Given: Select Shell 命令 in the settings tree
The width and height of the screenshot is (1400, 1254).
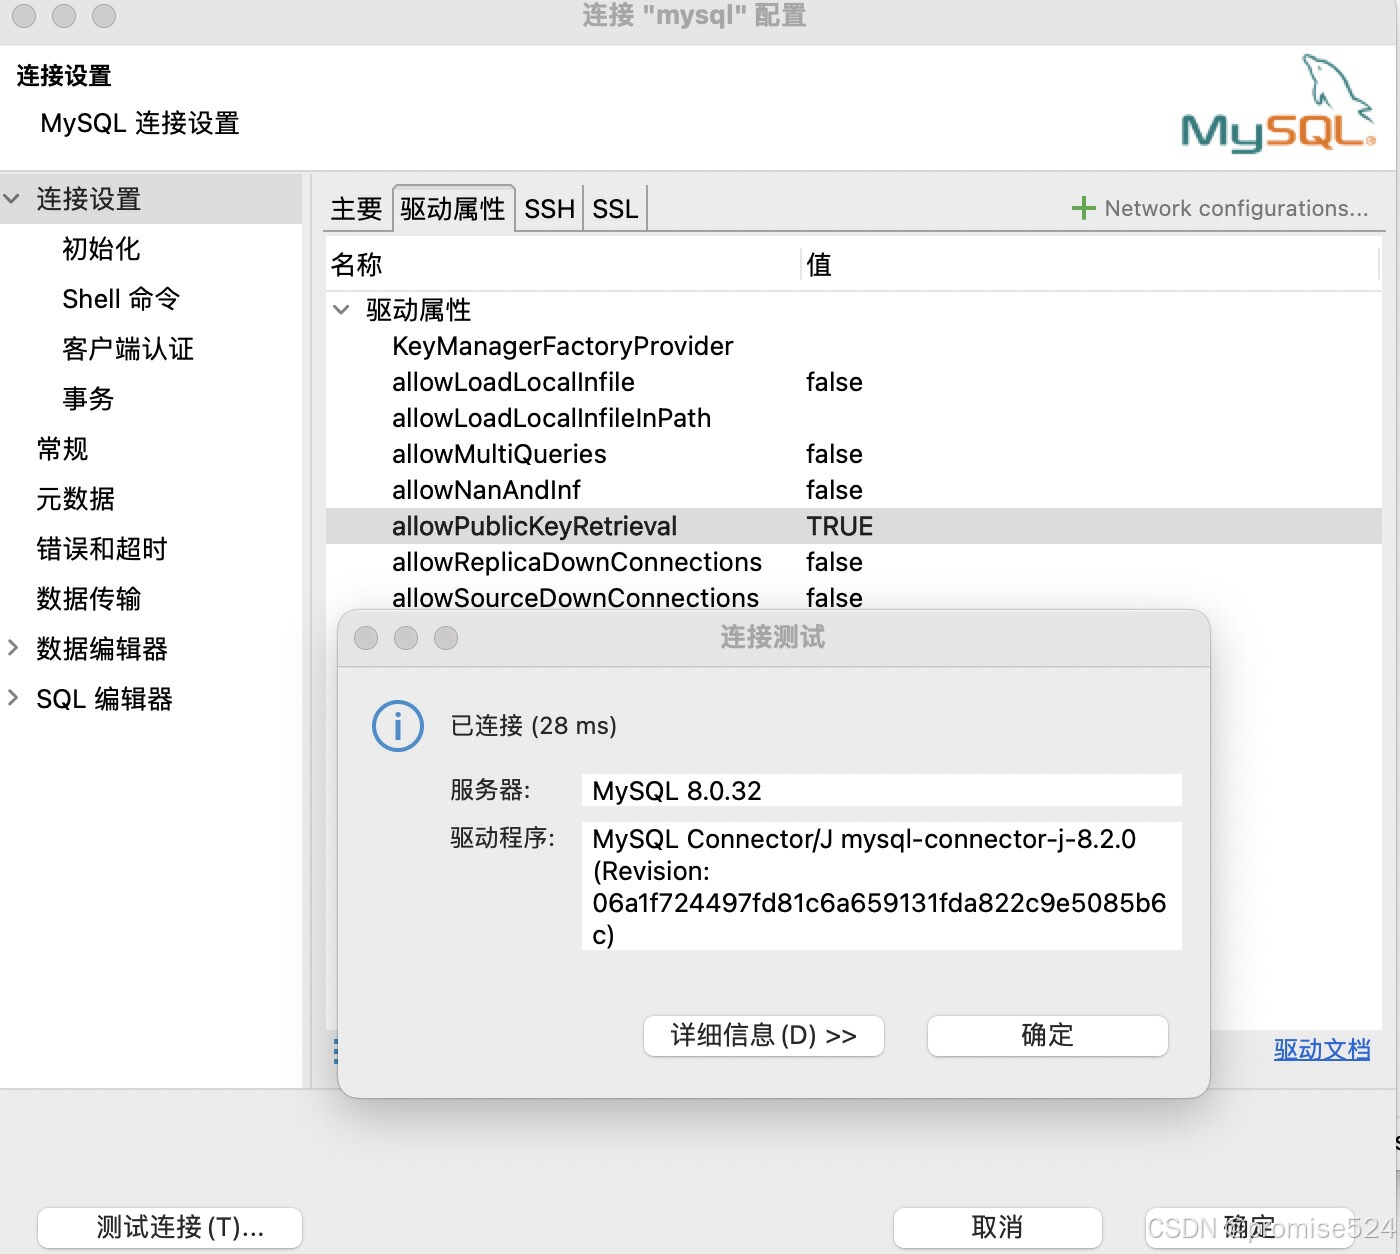Looking at the screenshot, I should (x=121, y=299).
